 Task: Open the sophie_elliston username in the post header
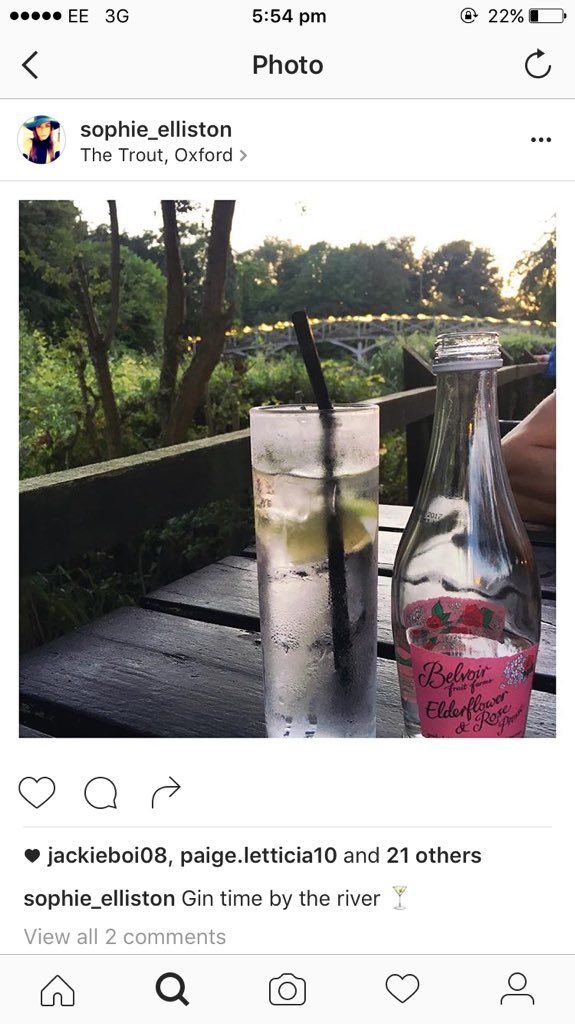coord(156,129)
